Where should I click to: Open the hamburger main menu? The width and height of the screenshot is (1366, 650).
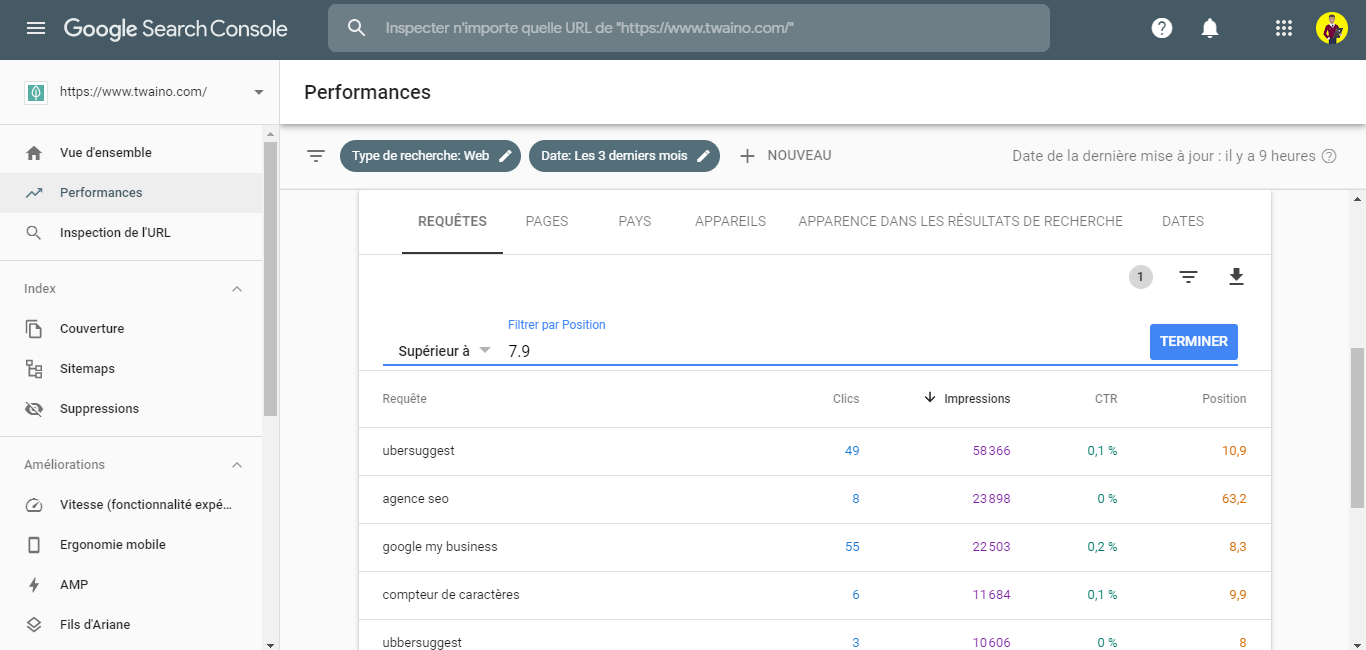36,28
